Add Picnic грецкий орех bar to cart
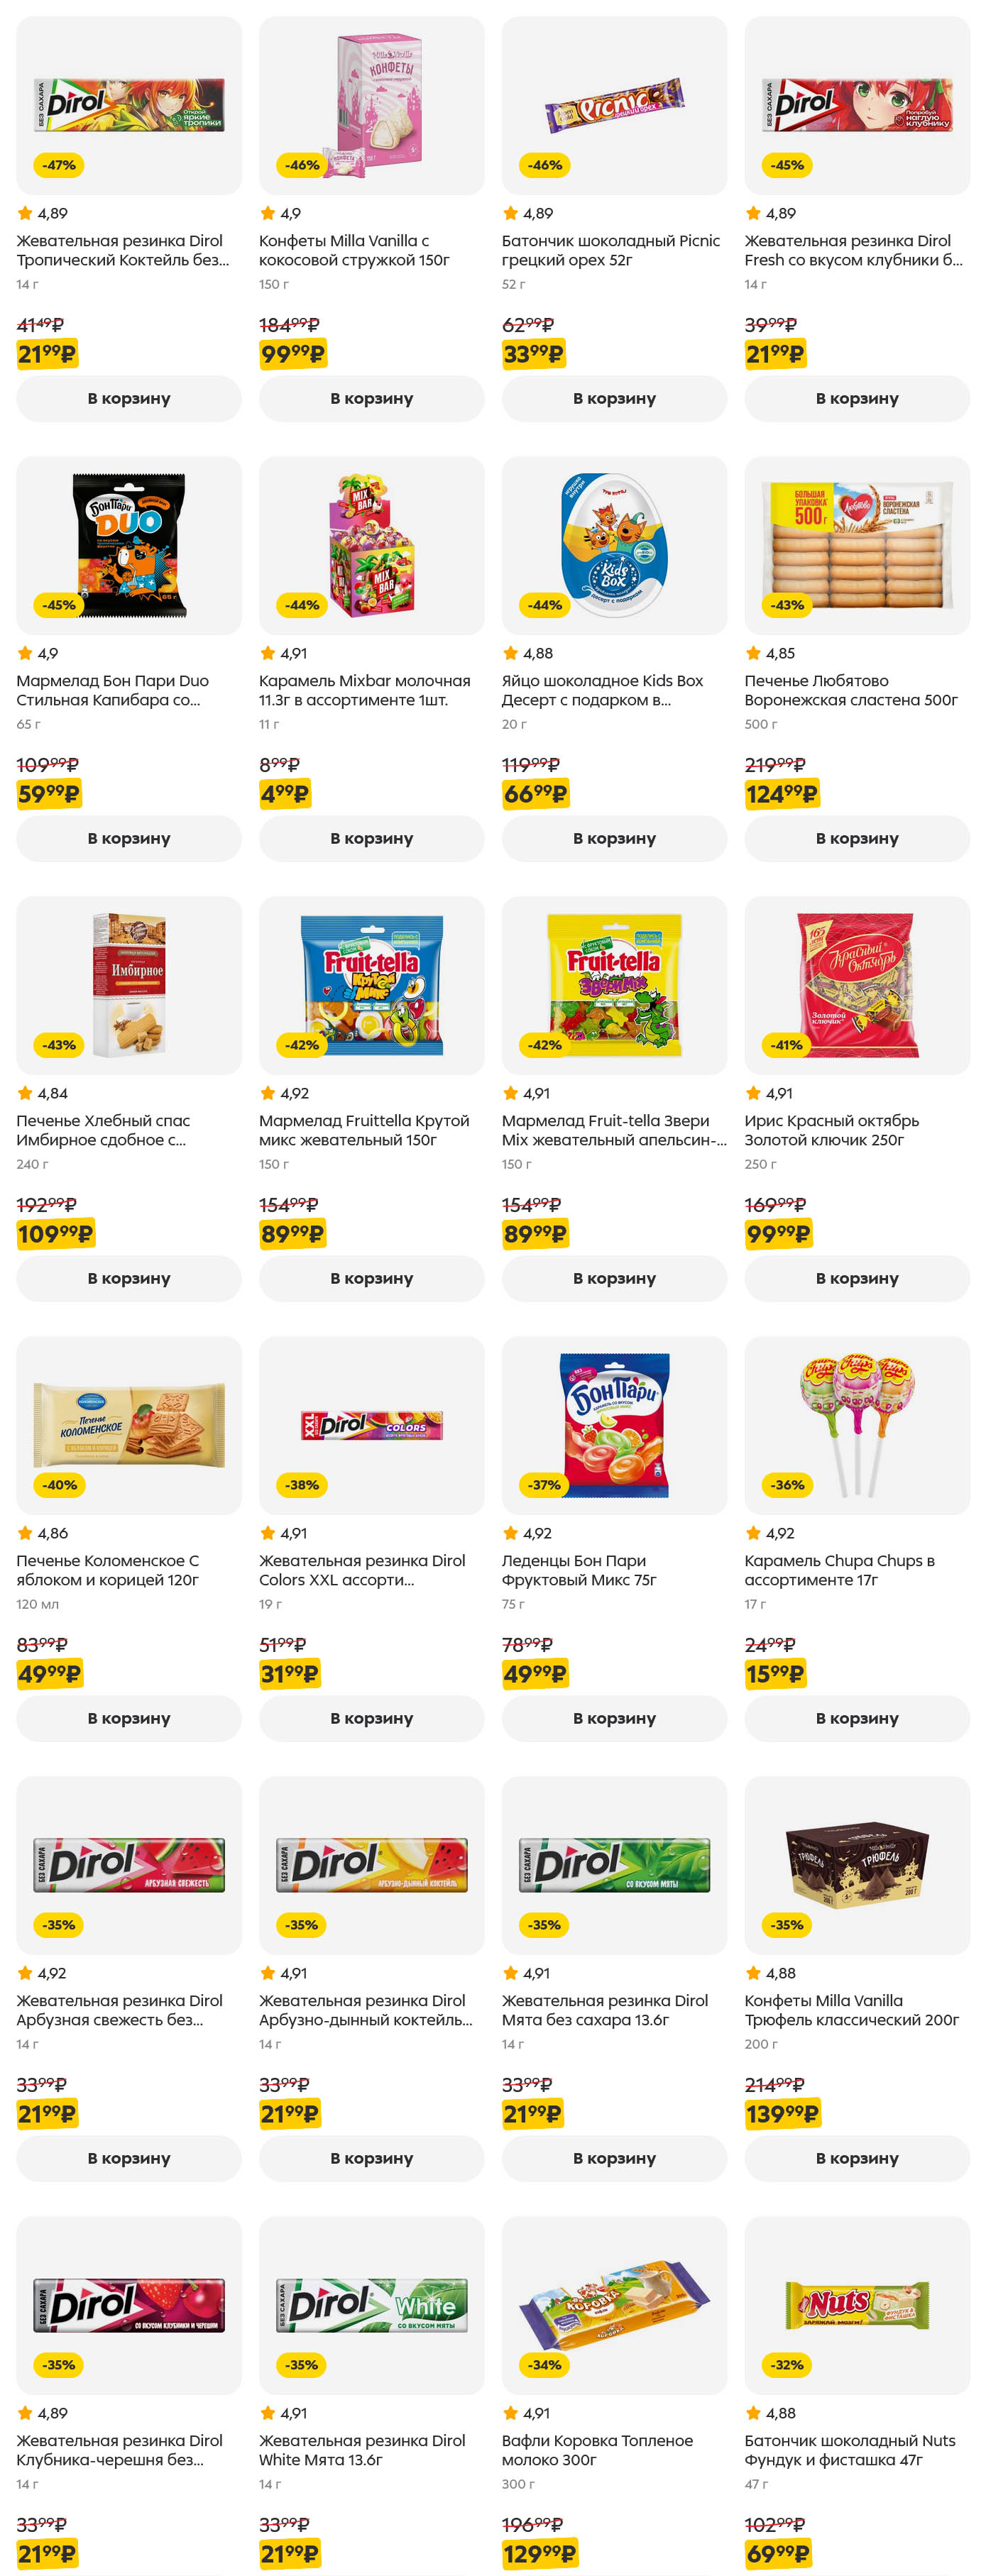The width and height of the screenshot is (986, 2576). click(x=614, y=398)
